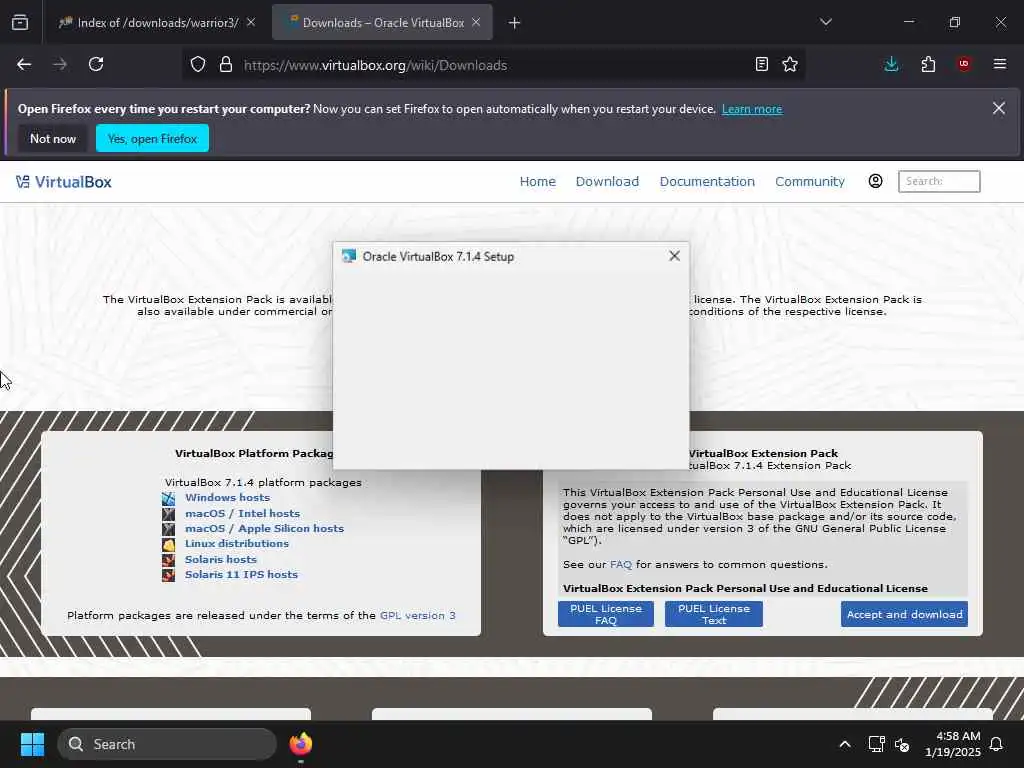Open the Documentation menu item
This screenshot has height=768, width=1024.
coord(707,182)
